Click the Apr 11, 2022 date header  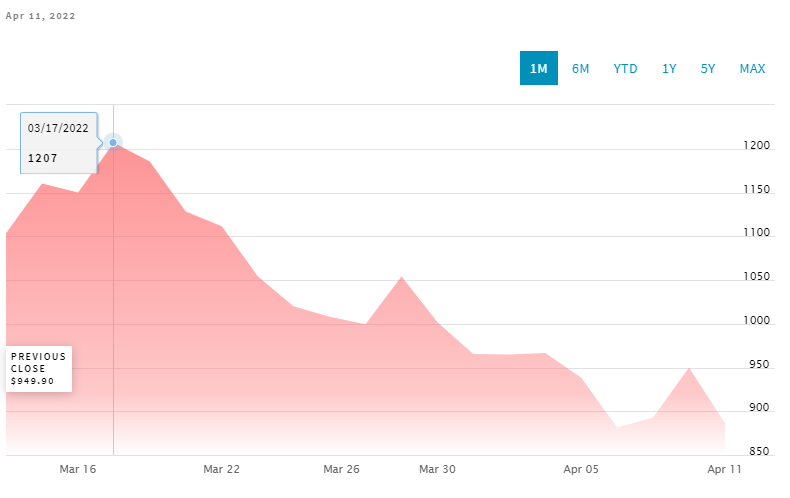pos(40,17)
